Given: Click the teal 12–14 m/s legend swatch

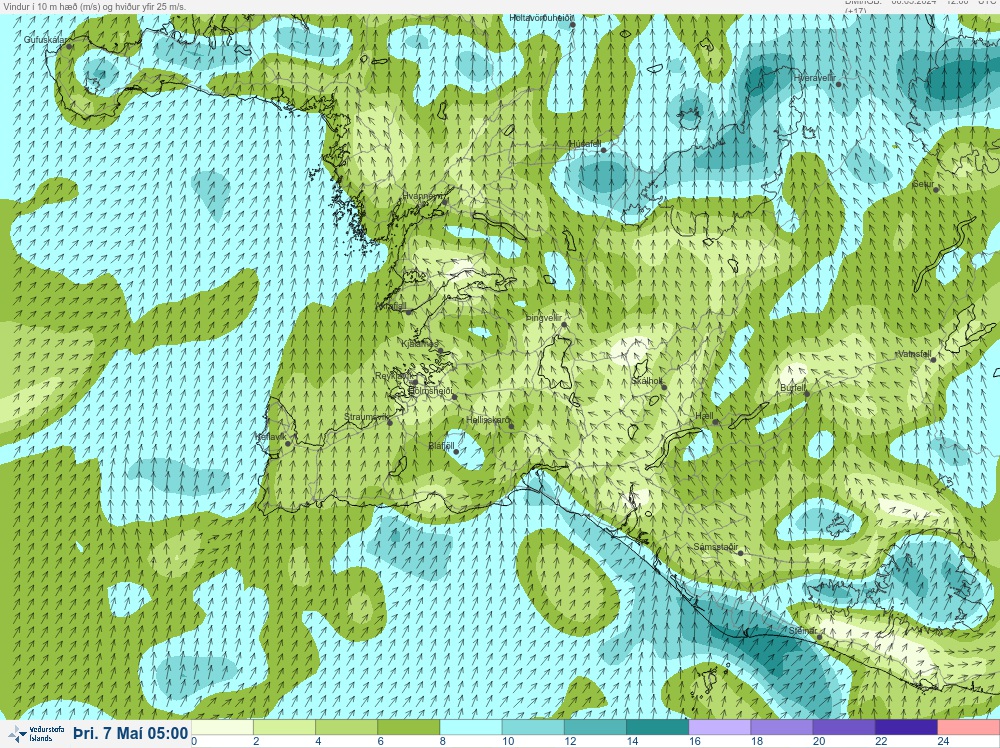Looking at the screenshot, I should click(595, 727).
